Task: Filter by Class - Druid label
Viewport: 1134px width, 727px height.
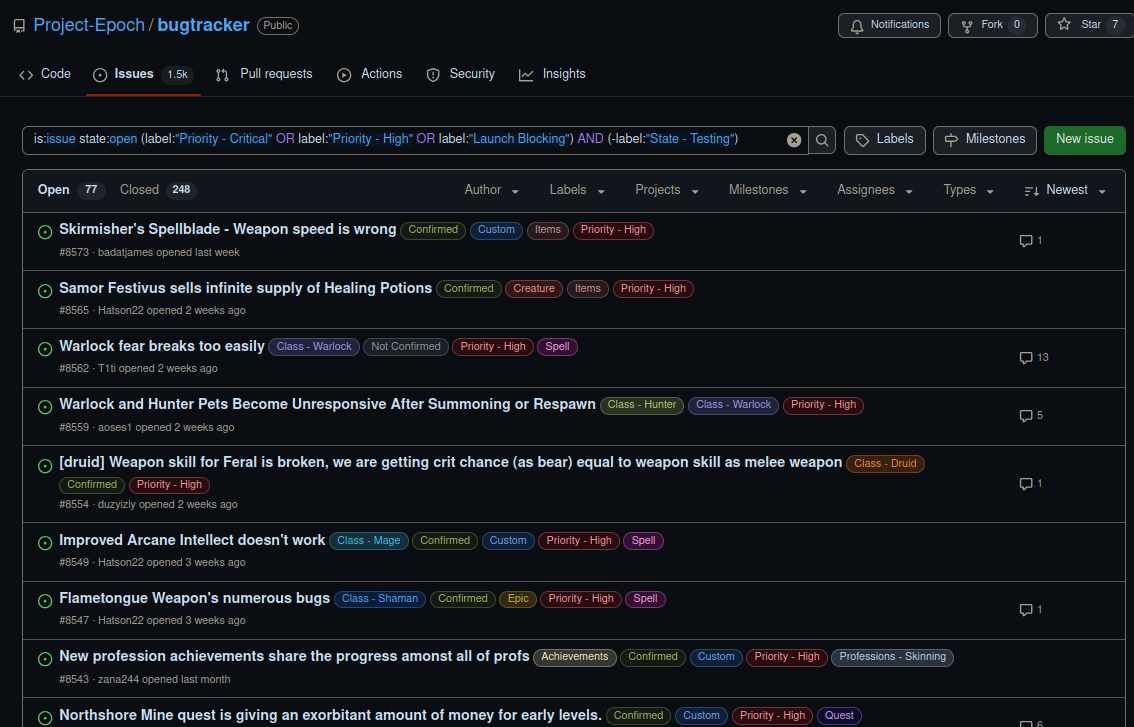Action: (885, 464)
